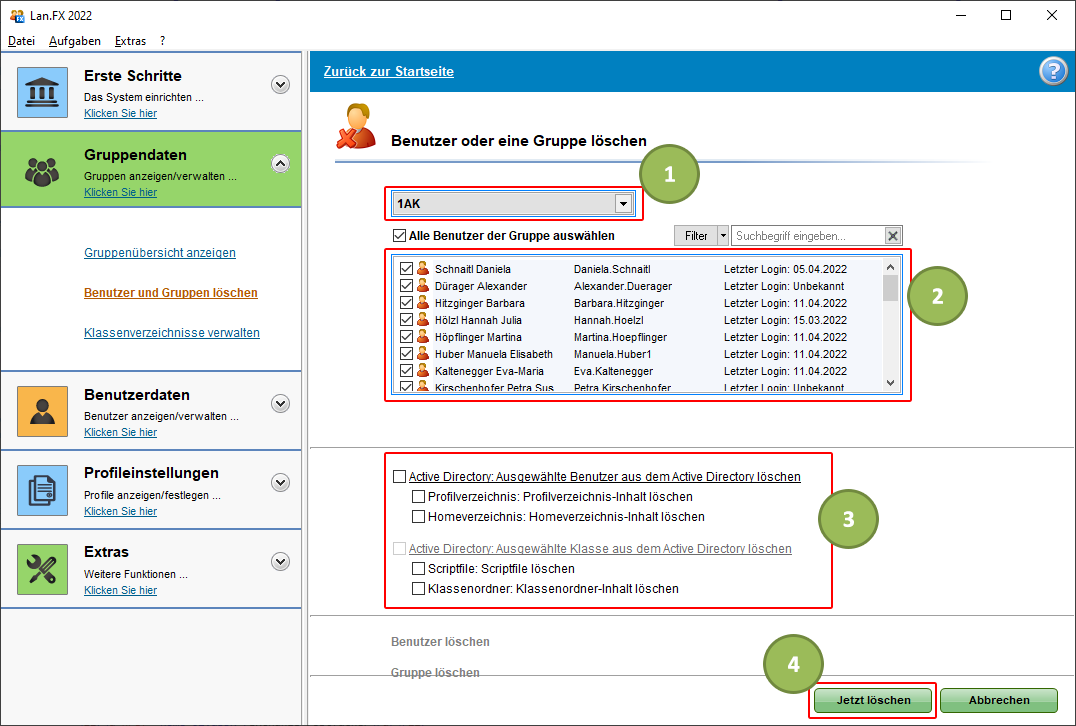
Task: Click the Benutzerdaten person icon
Action: (43, 411)
